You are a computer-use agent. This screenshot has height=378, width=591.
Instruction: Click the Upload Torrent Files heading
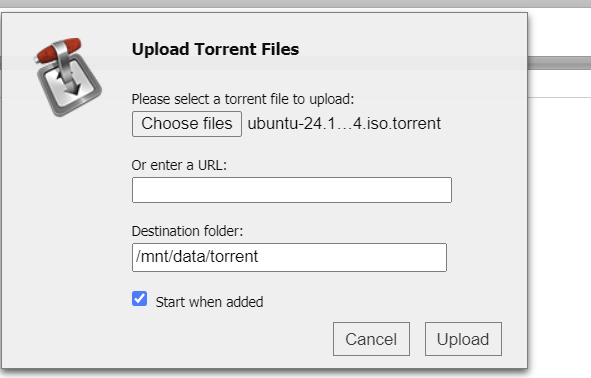pyautogui.click(x=215, y=49)
